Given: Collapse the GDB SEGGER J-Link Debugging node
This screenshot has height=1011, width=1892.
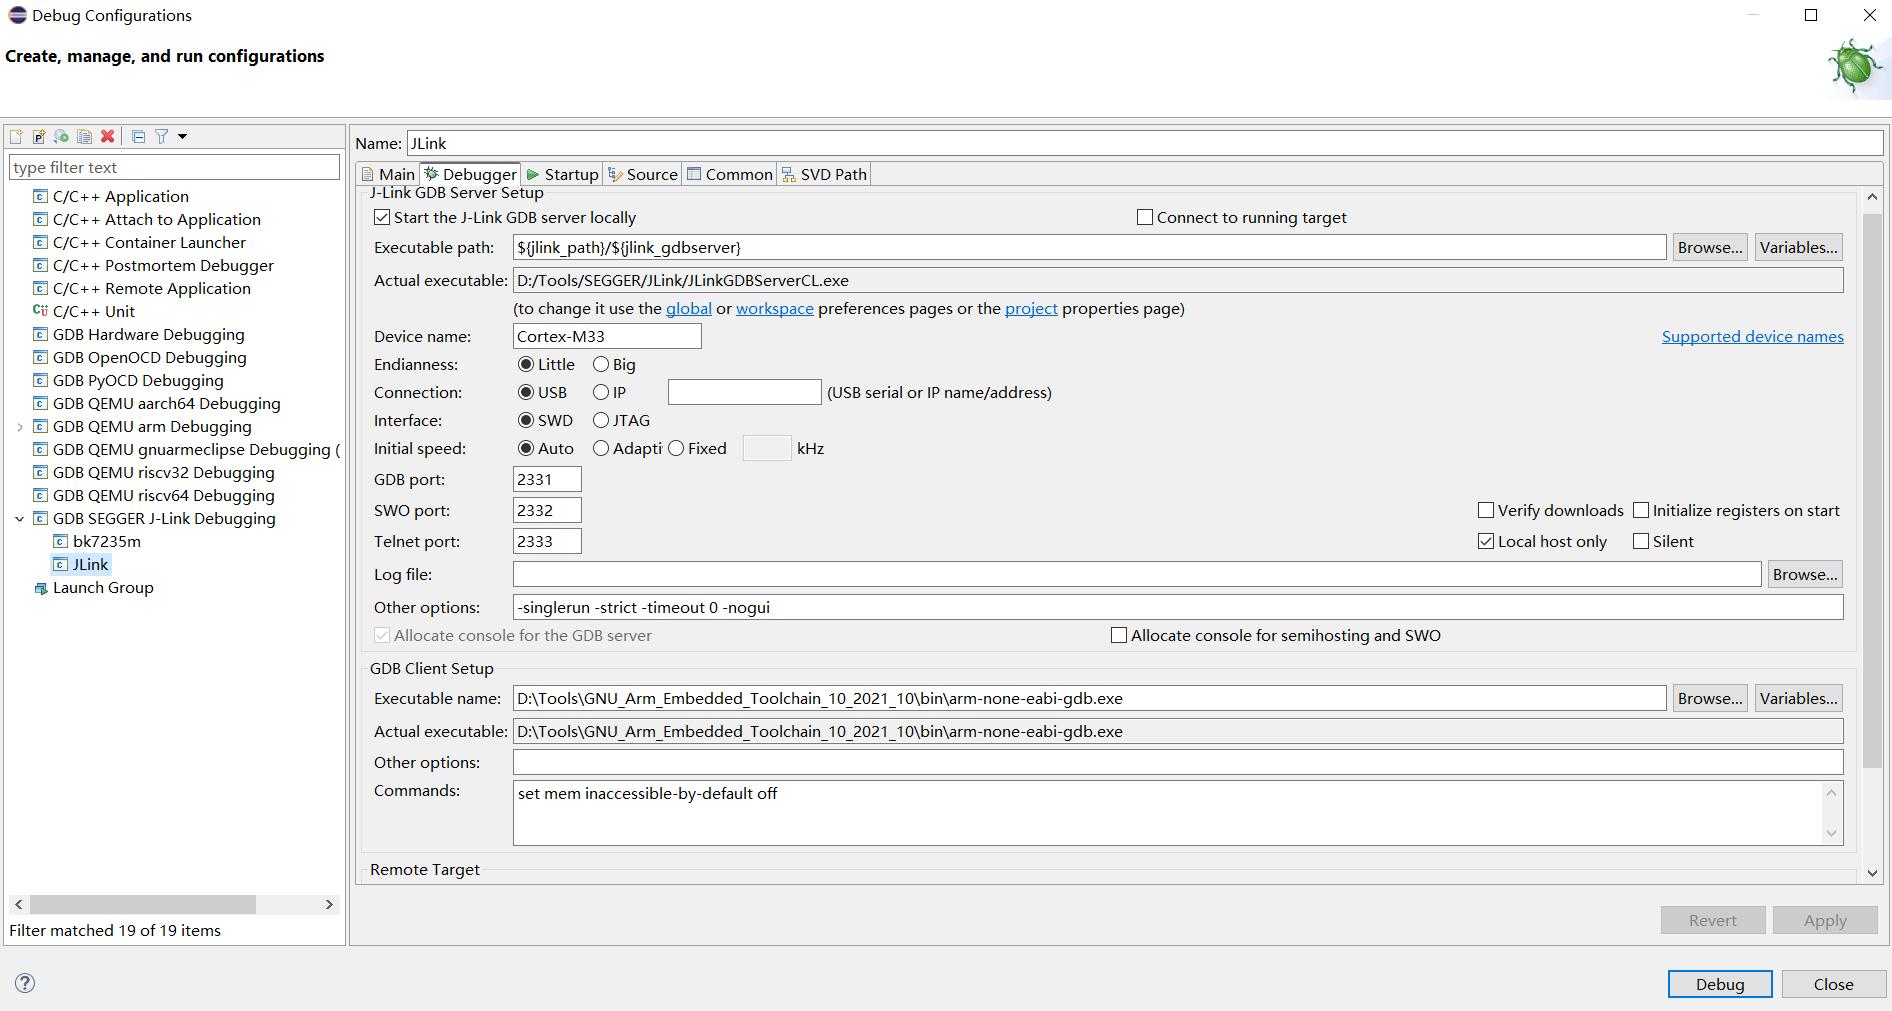Looking at the screenshot, I should tap(20, 518).
